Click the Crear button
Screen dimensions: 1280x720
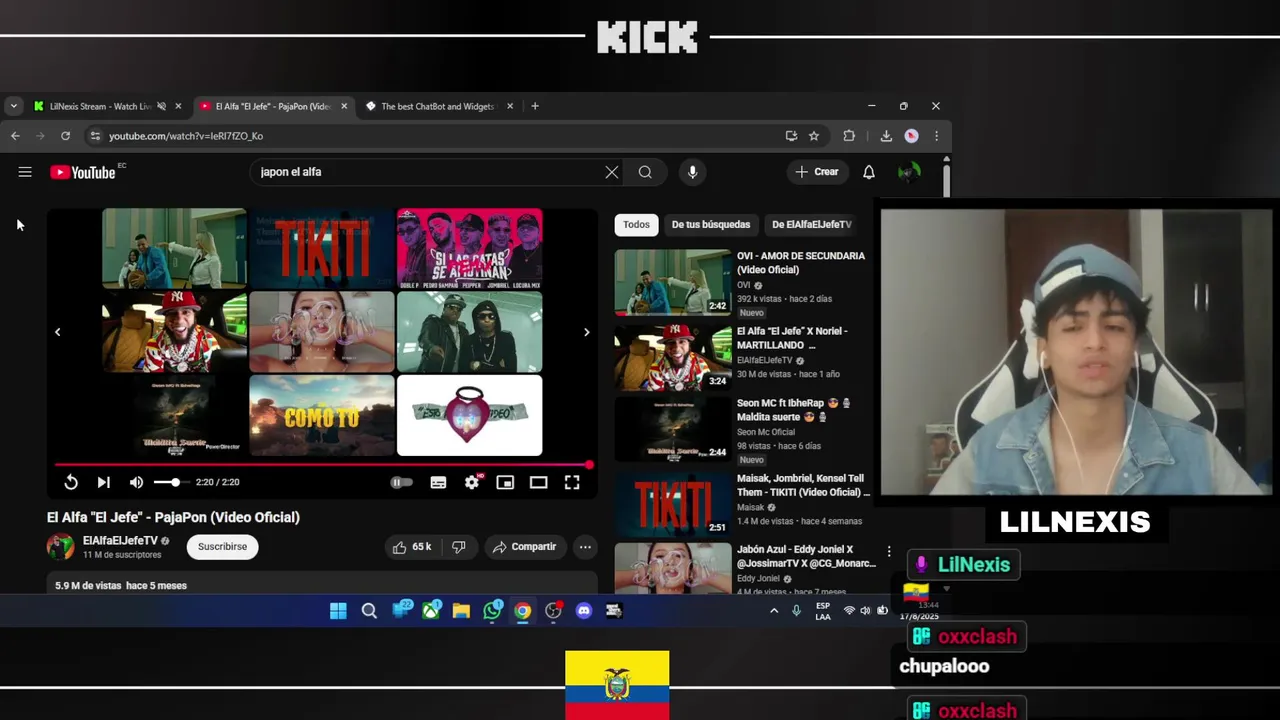[817, 172]
